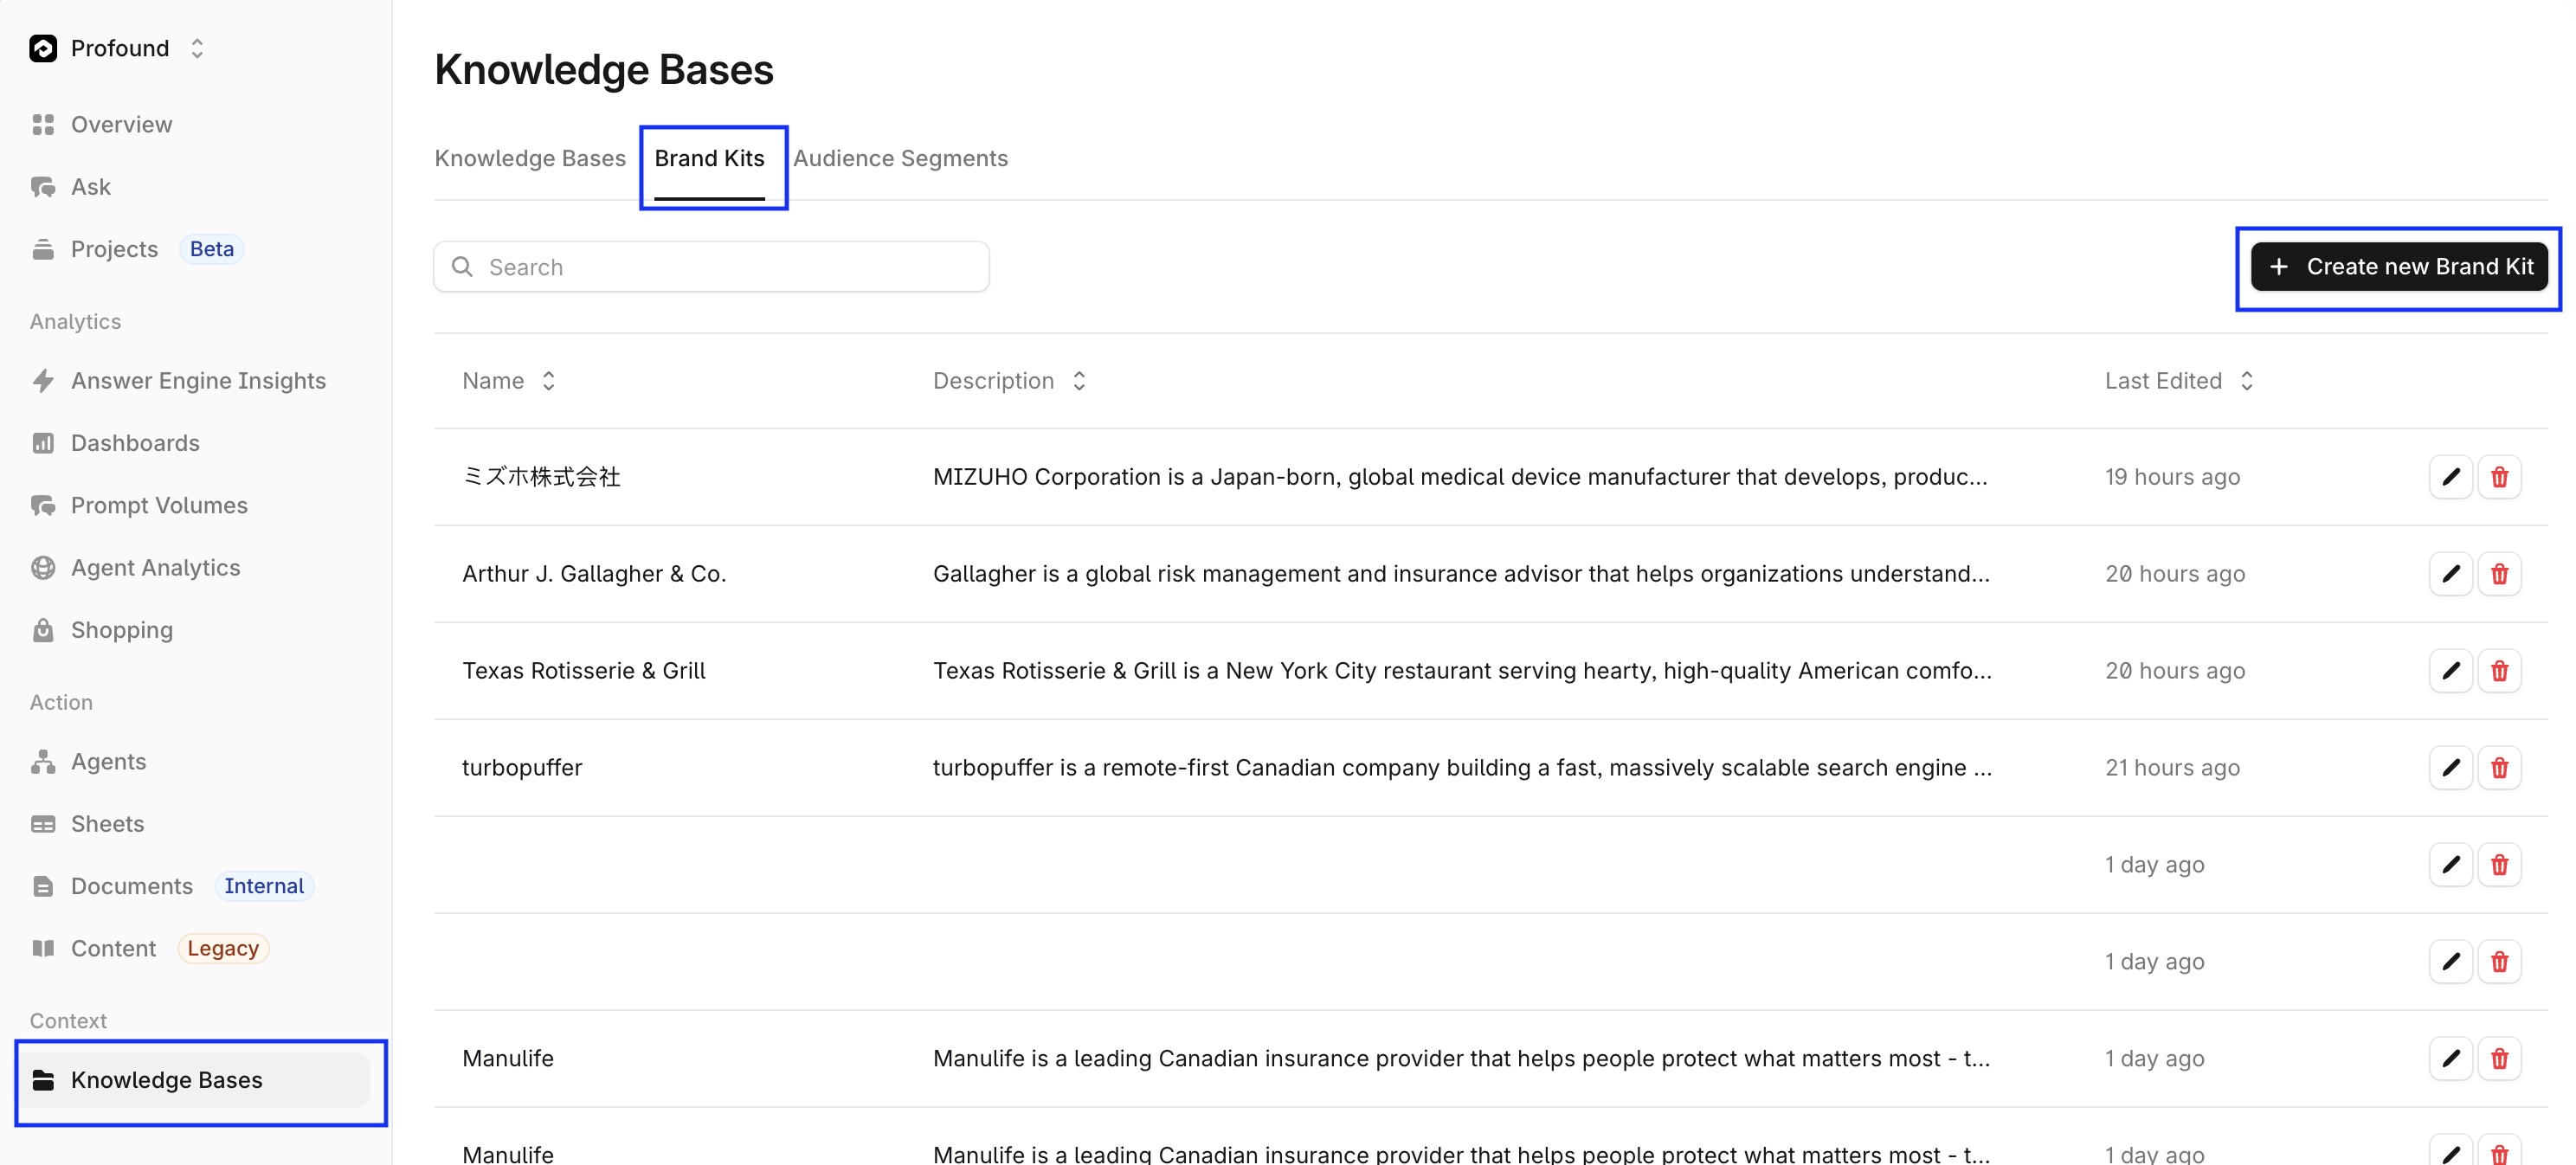Screen dimensions: 2576x1165
Task: Edit the ミズホ株式会社 brand kit
Action: (2450, 477)
